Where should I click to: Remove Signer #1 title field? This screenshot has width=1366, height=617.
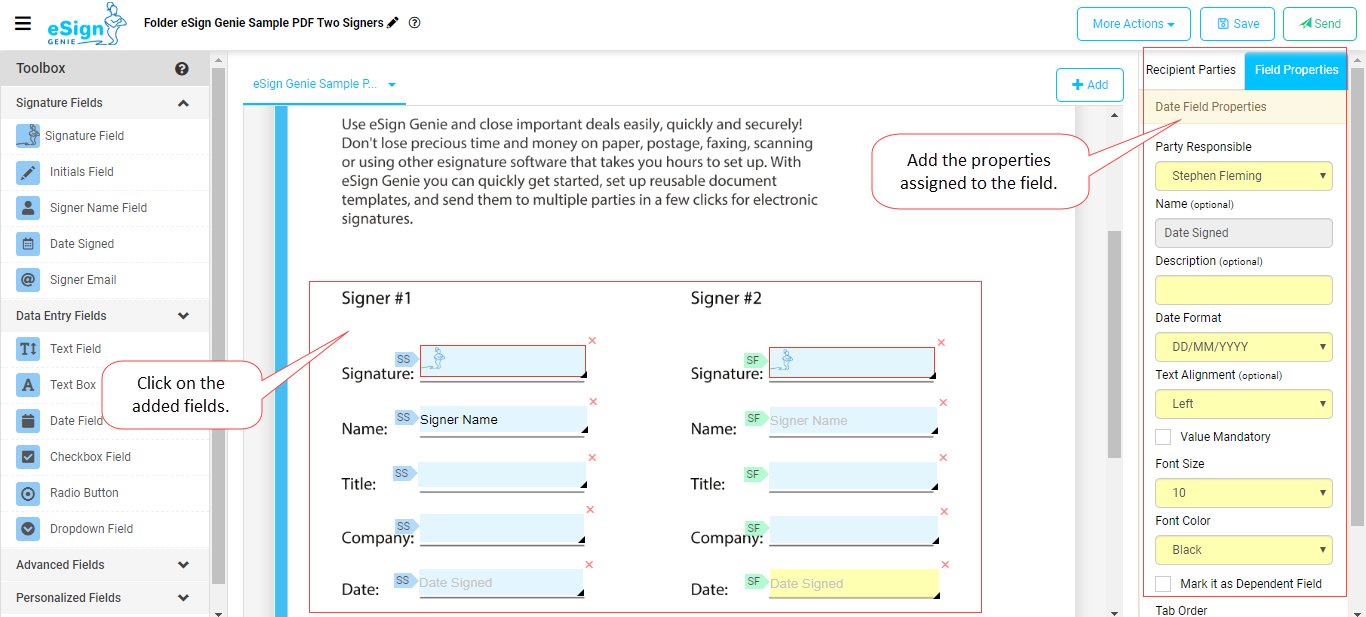(x=592, y=458)
